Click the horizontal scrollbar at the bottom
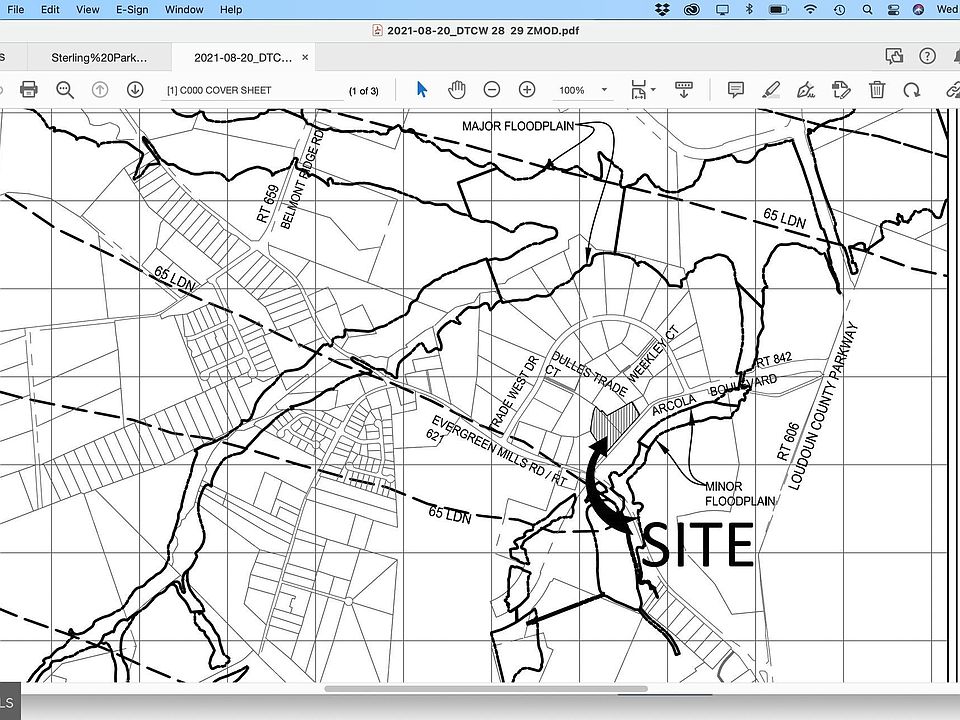Screen dimensions: 960x720 [486, 689]
